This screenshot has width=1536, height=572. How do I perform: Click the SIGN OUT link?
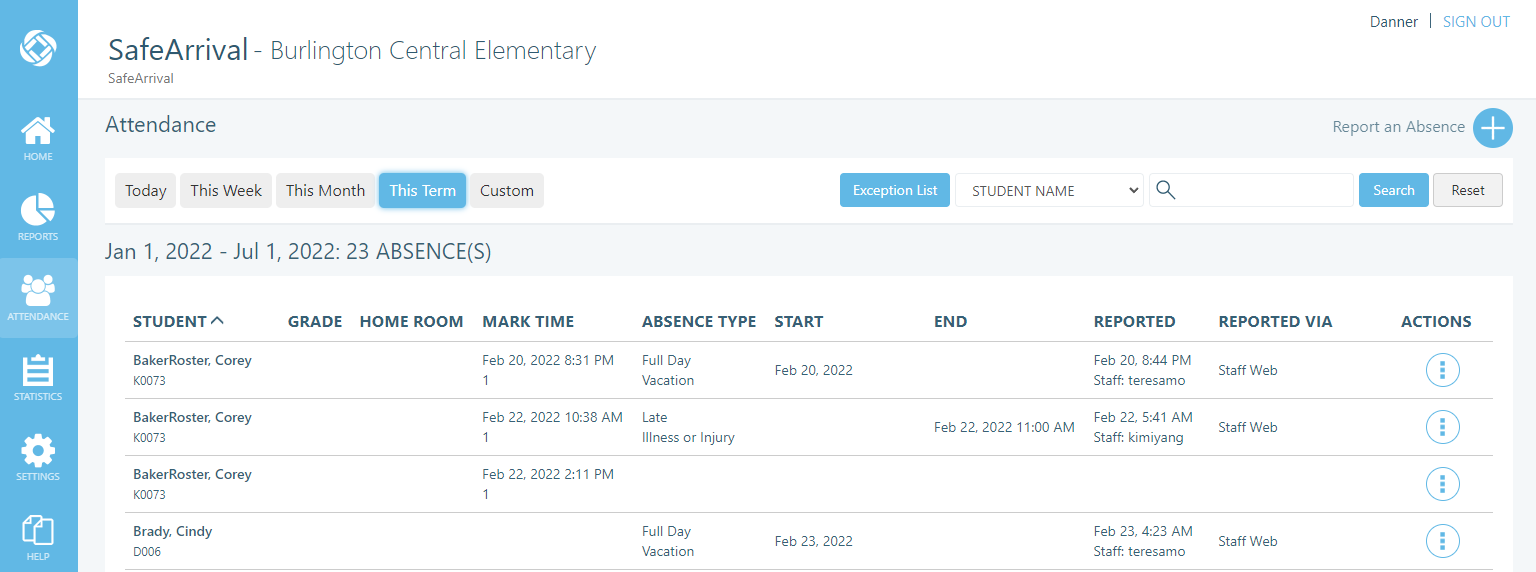(1476, 22)
